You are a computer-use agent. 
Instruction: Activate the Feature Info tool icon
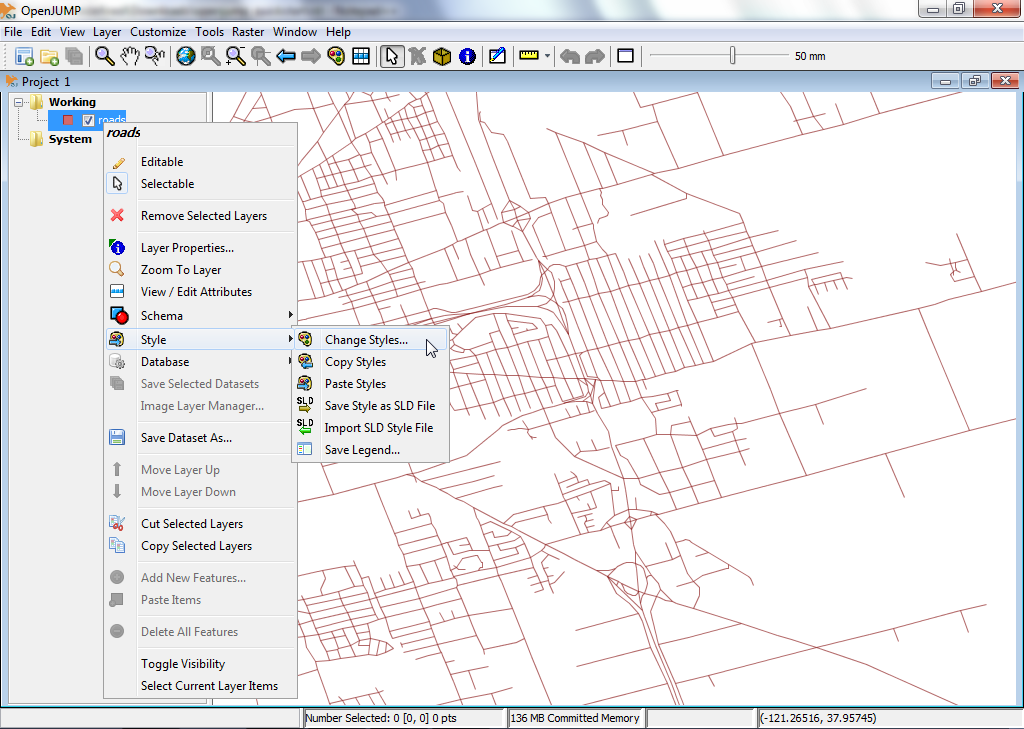point(467,56)
